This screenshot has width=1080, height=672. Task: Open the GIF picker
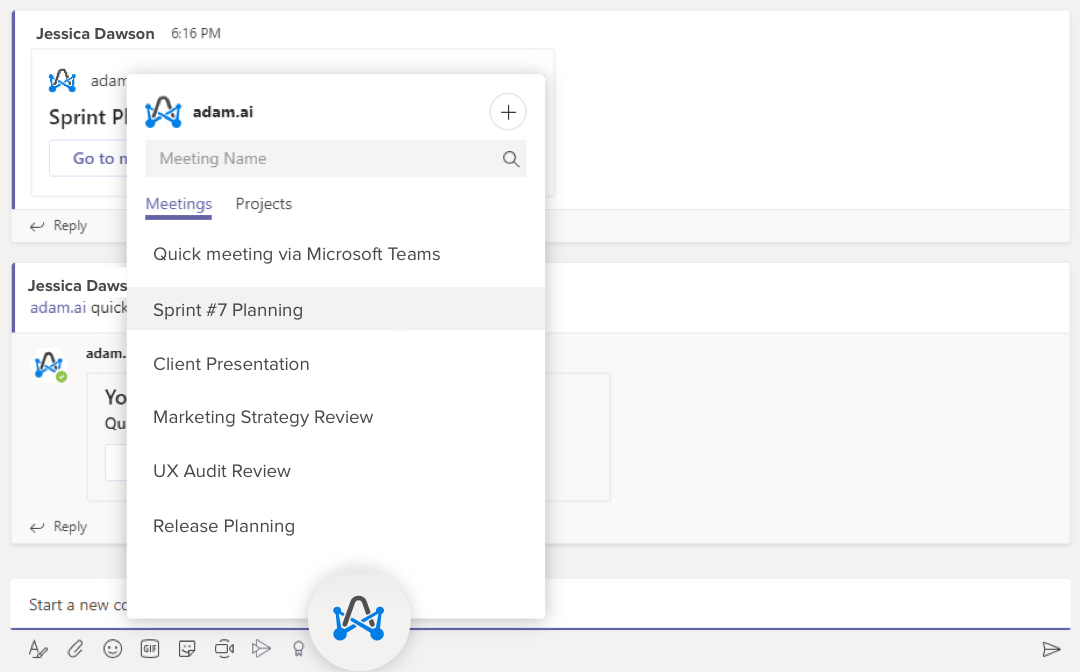pos(149,649)
